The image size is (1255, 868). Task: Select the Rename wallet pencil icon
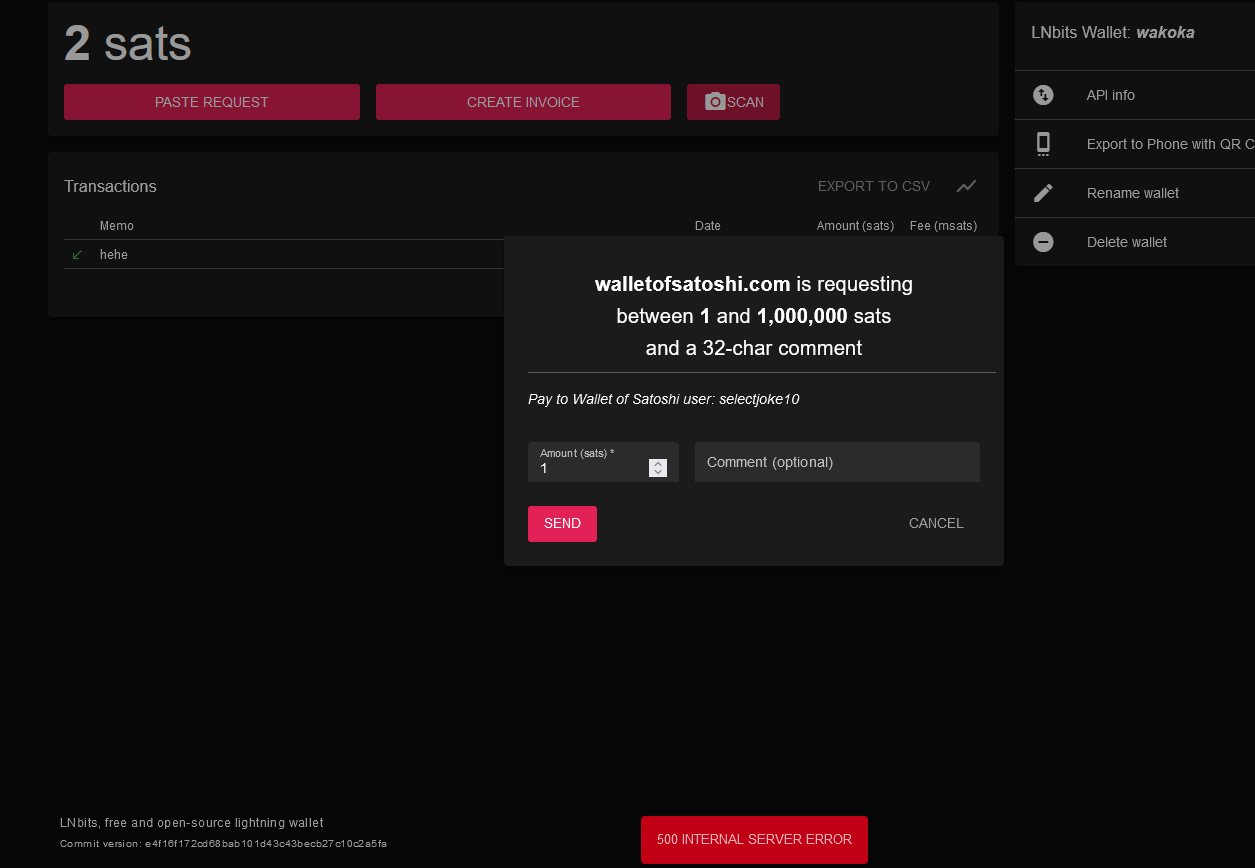tap(1043, 192)
